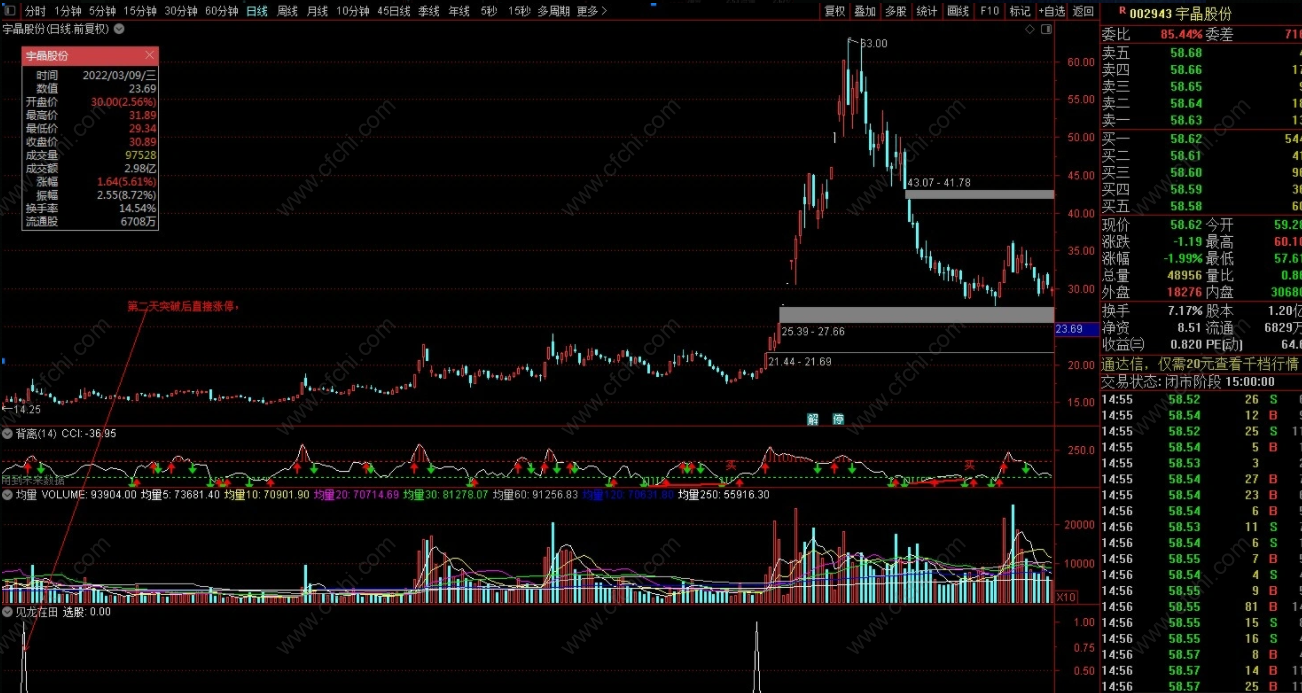
Task: Select the 15秒 period tab
Action: (519, 11)
